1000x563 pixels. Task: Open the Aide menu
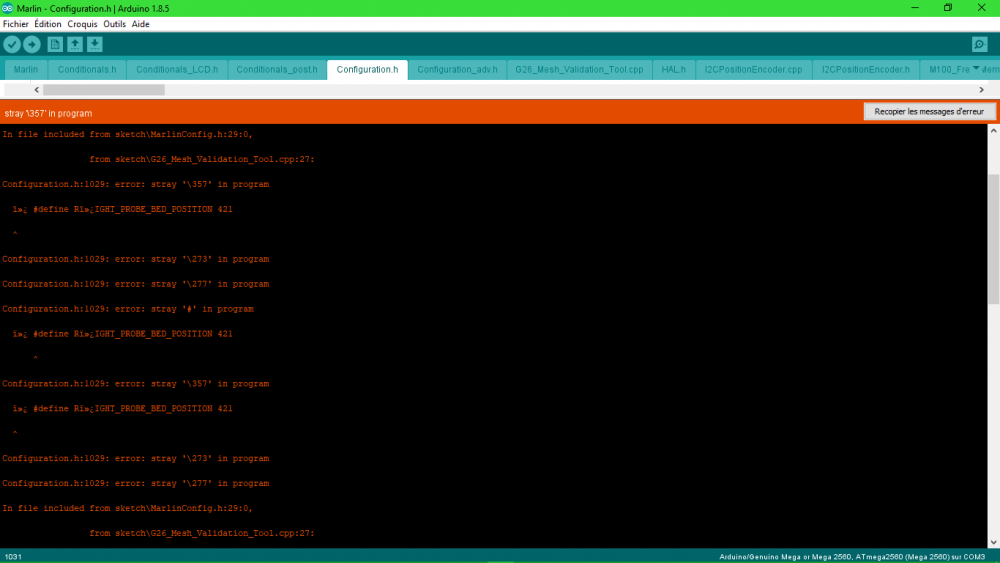coord(140,24)
